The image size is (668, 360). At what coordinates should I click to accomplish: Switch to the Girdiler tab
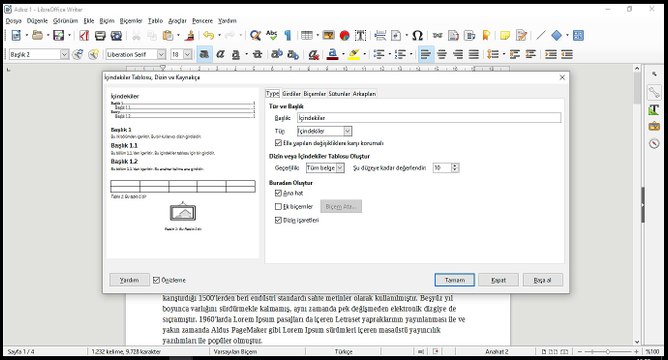coord(291,94)
